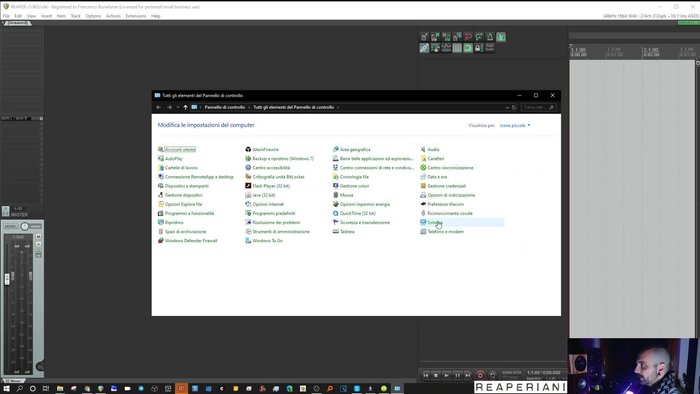
Task: Click the Flash Player (32 bit) icon
Action: pyautogui.click(x=248, y=186)
